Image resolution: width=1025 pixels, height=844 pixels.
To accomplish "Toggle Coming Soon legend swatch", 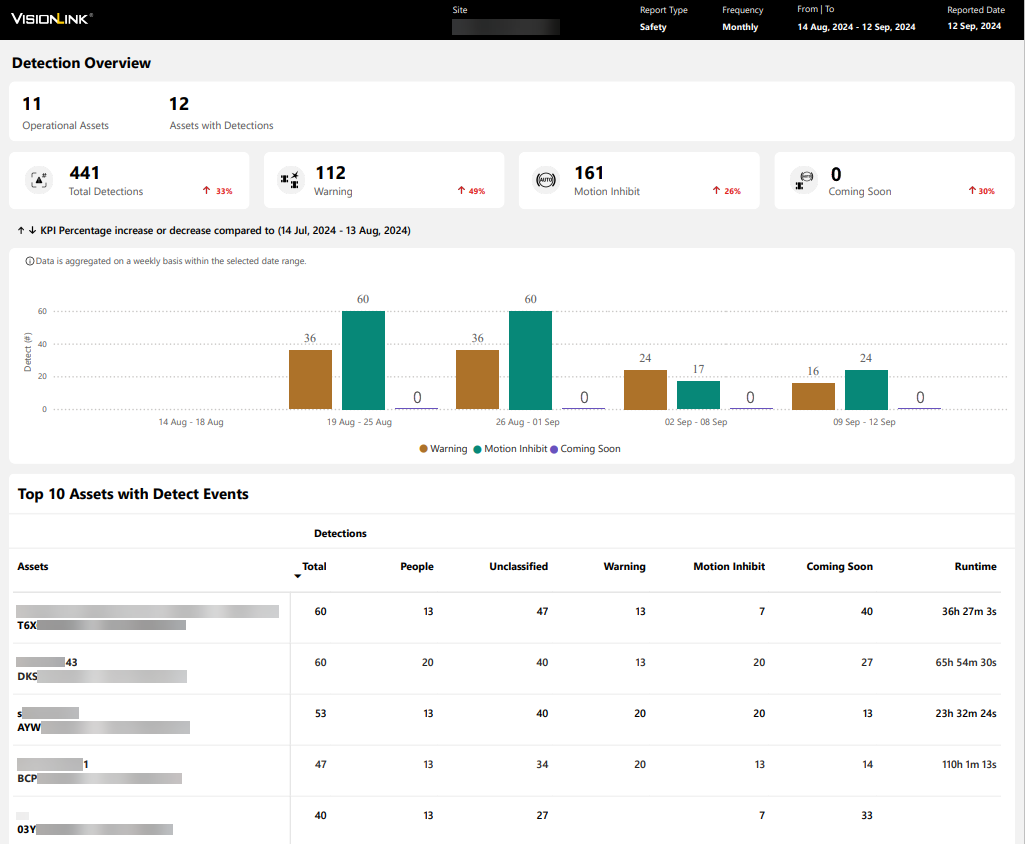I will (554, 448).
